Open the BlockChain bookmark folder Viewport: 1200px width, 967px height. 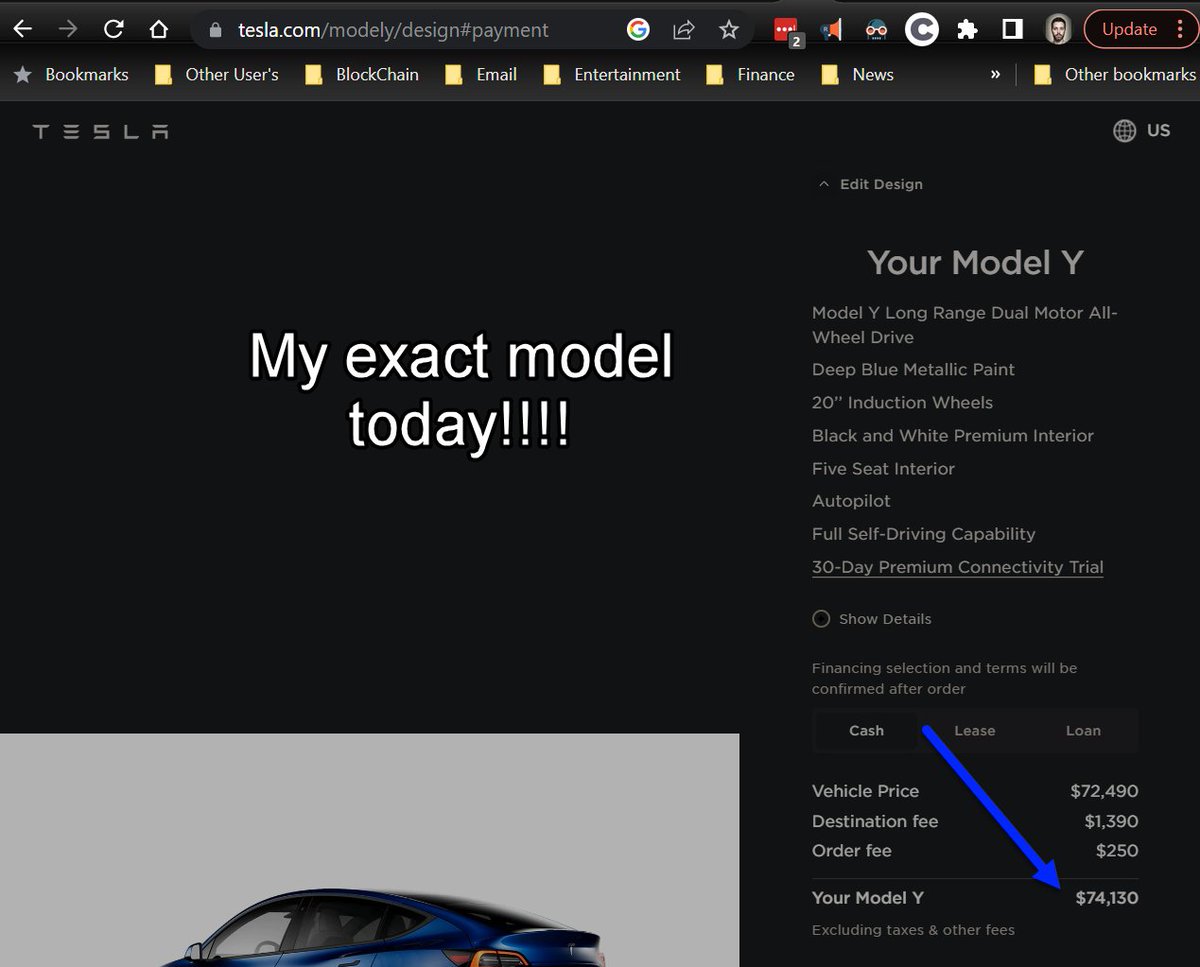pyautogui.click(x=361, y=74)
